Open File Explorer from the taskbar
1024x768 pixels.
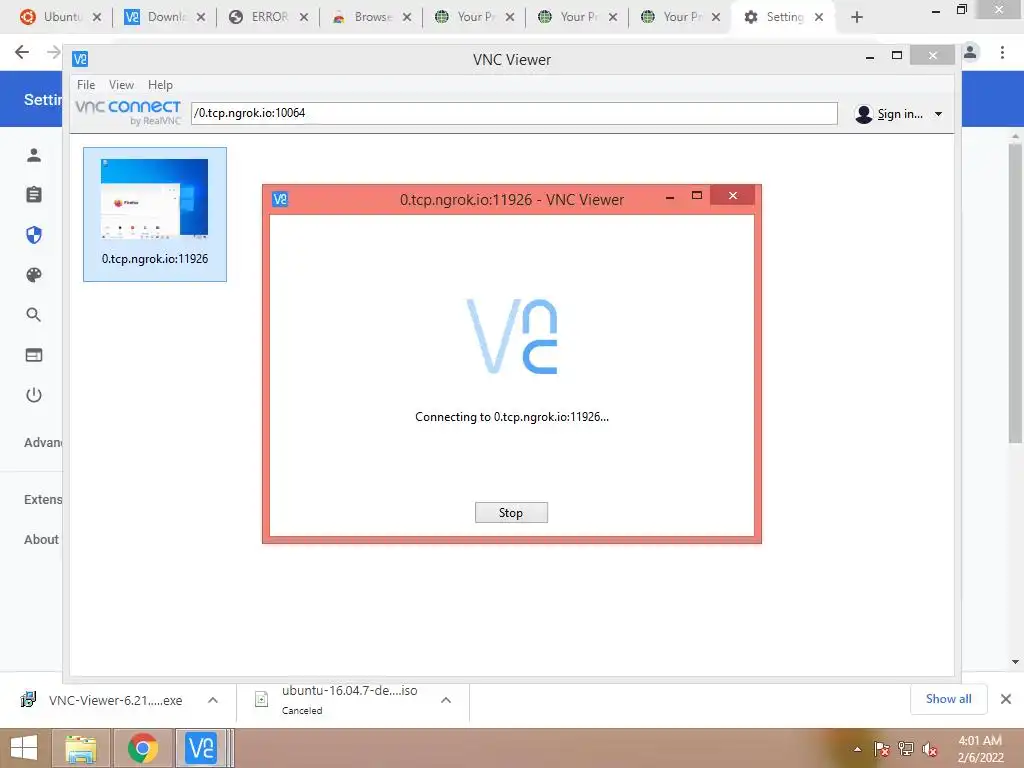click(x=80, y=748)
